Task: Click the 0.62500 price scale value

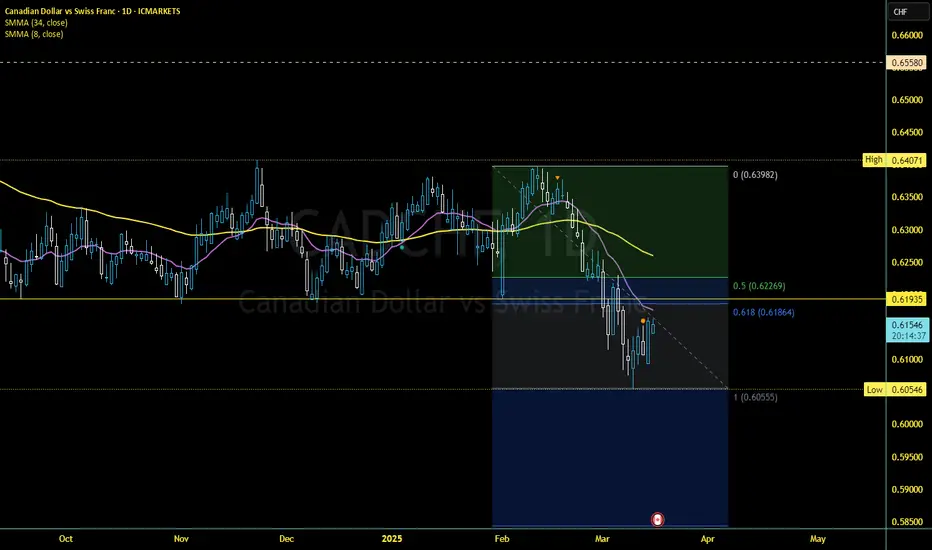Action: [907, 262]
